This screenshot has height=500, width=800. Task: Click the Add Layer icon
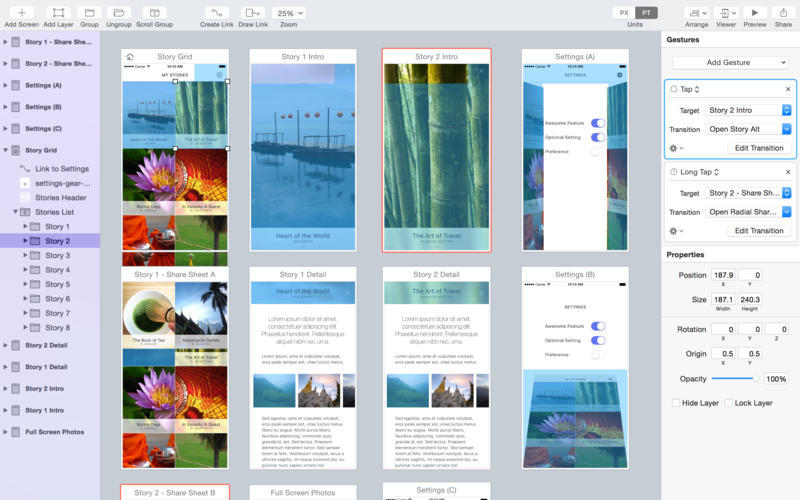point(57,12)
